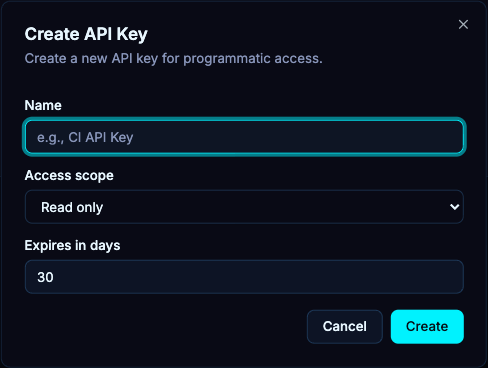Close the Create API Key dialog

463,24
